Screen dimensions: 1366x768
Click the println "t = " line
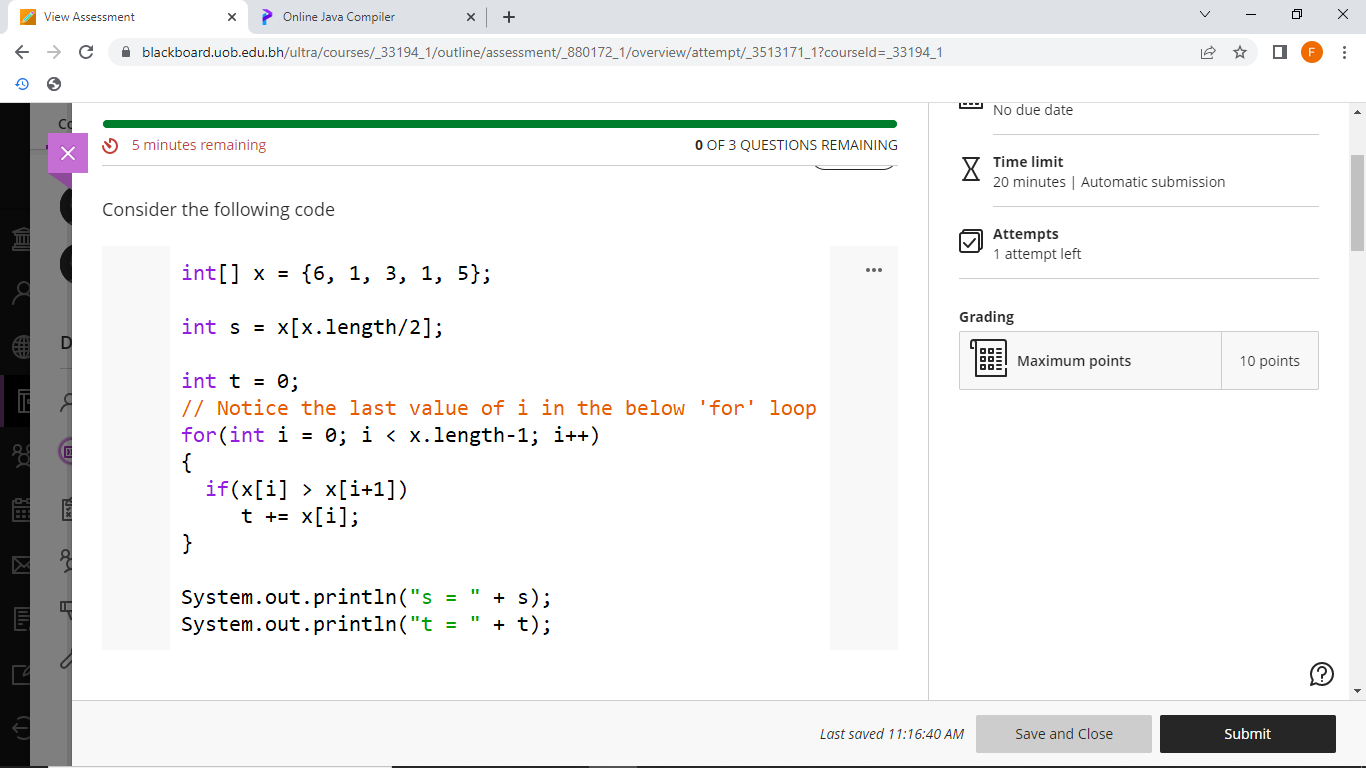tap(366, 624)
